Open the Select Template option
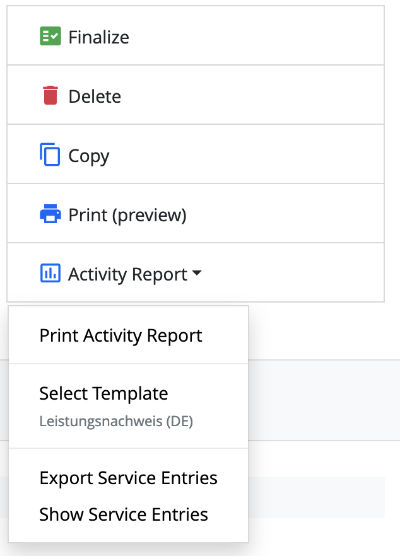This screenshot has height=556, width=400. 104,394
